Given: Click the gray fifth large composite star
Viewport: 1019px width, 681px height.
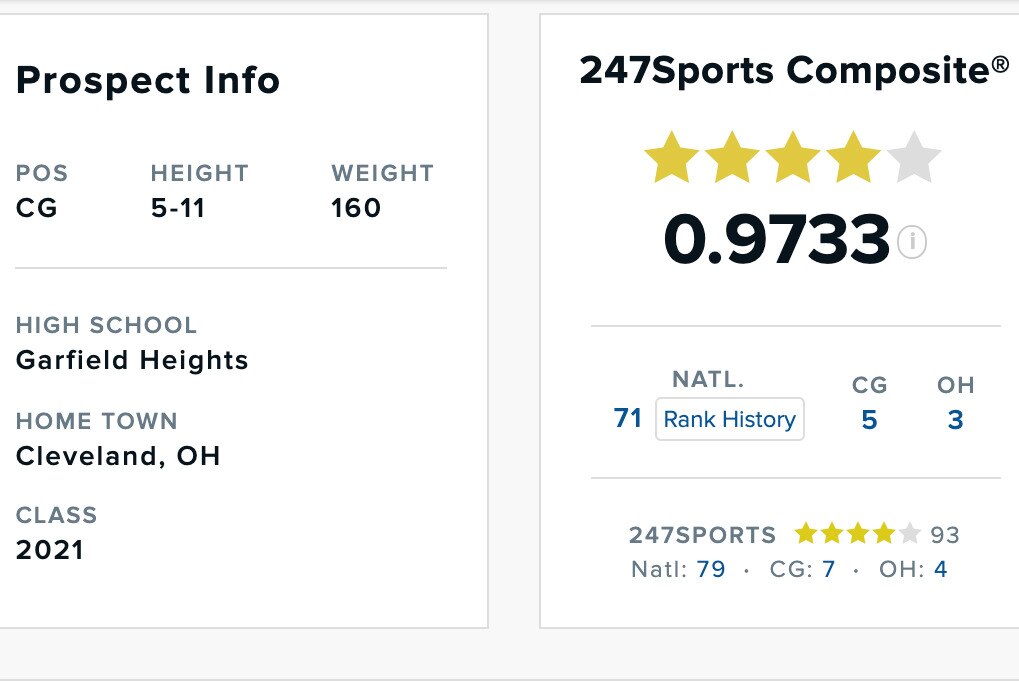Looking at the screenshot, I should coord(913,159).
